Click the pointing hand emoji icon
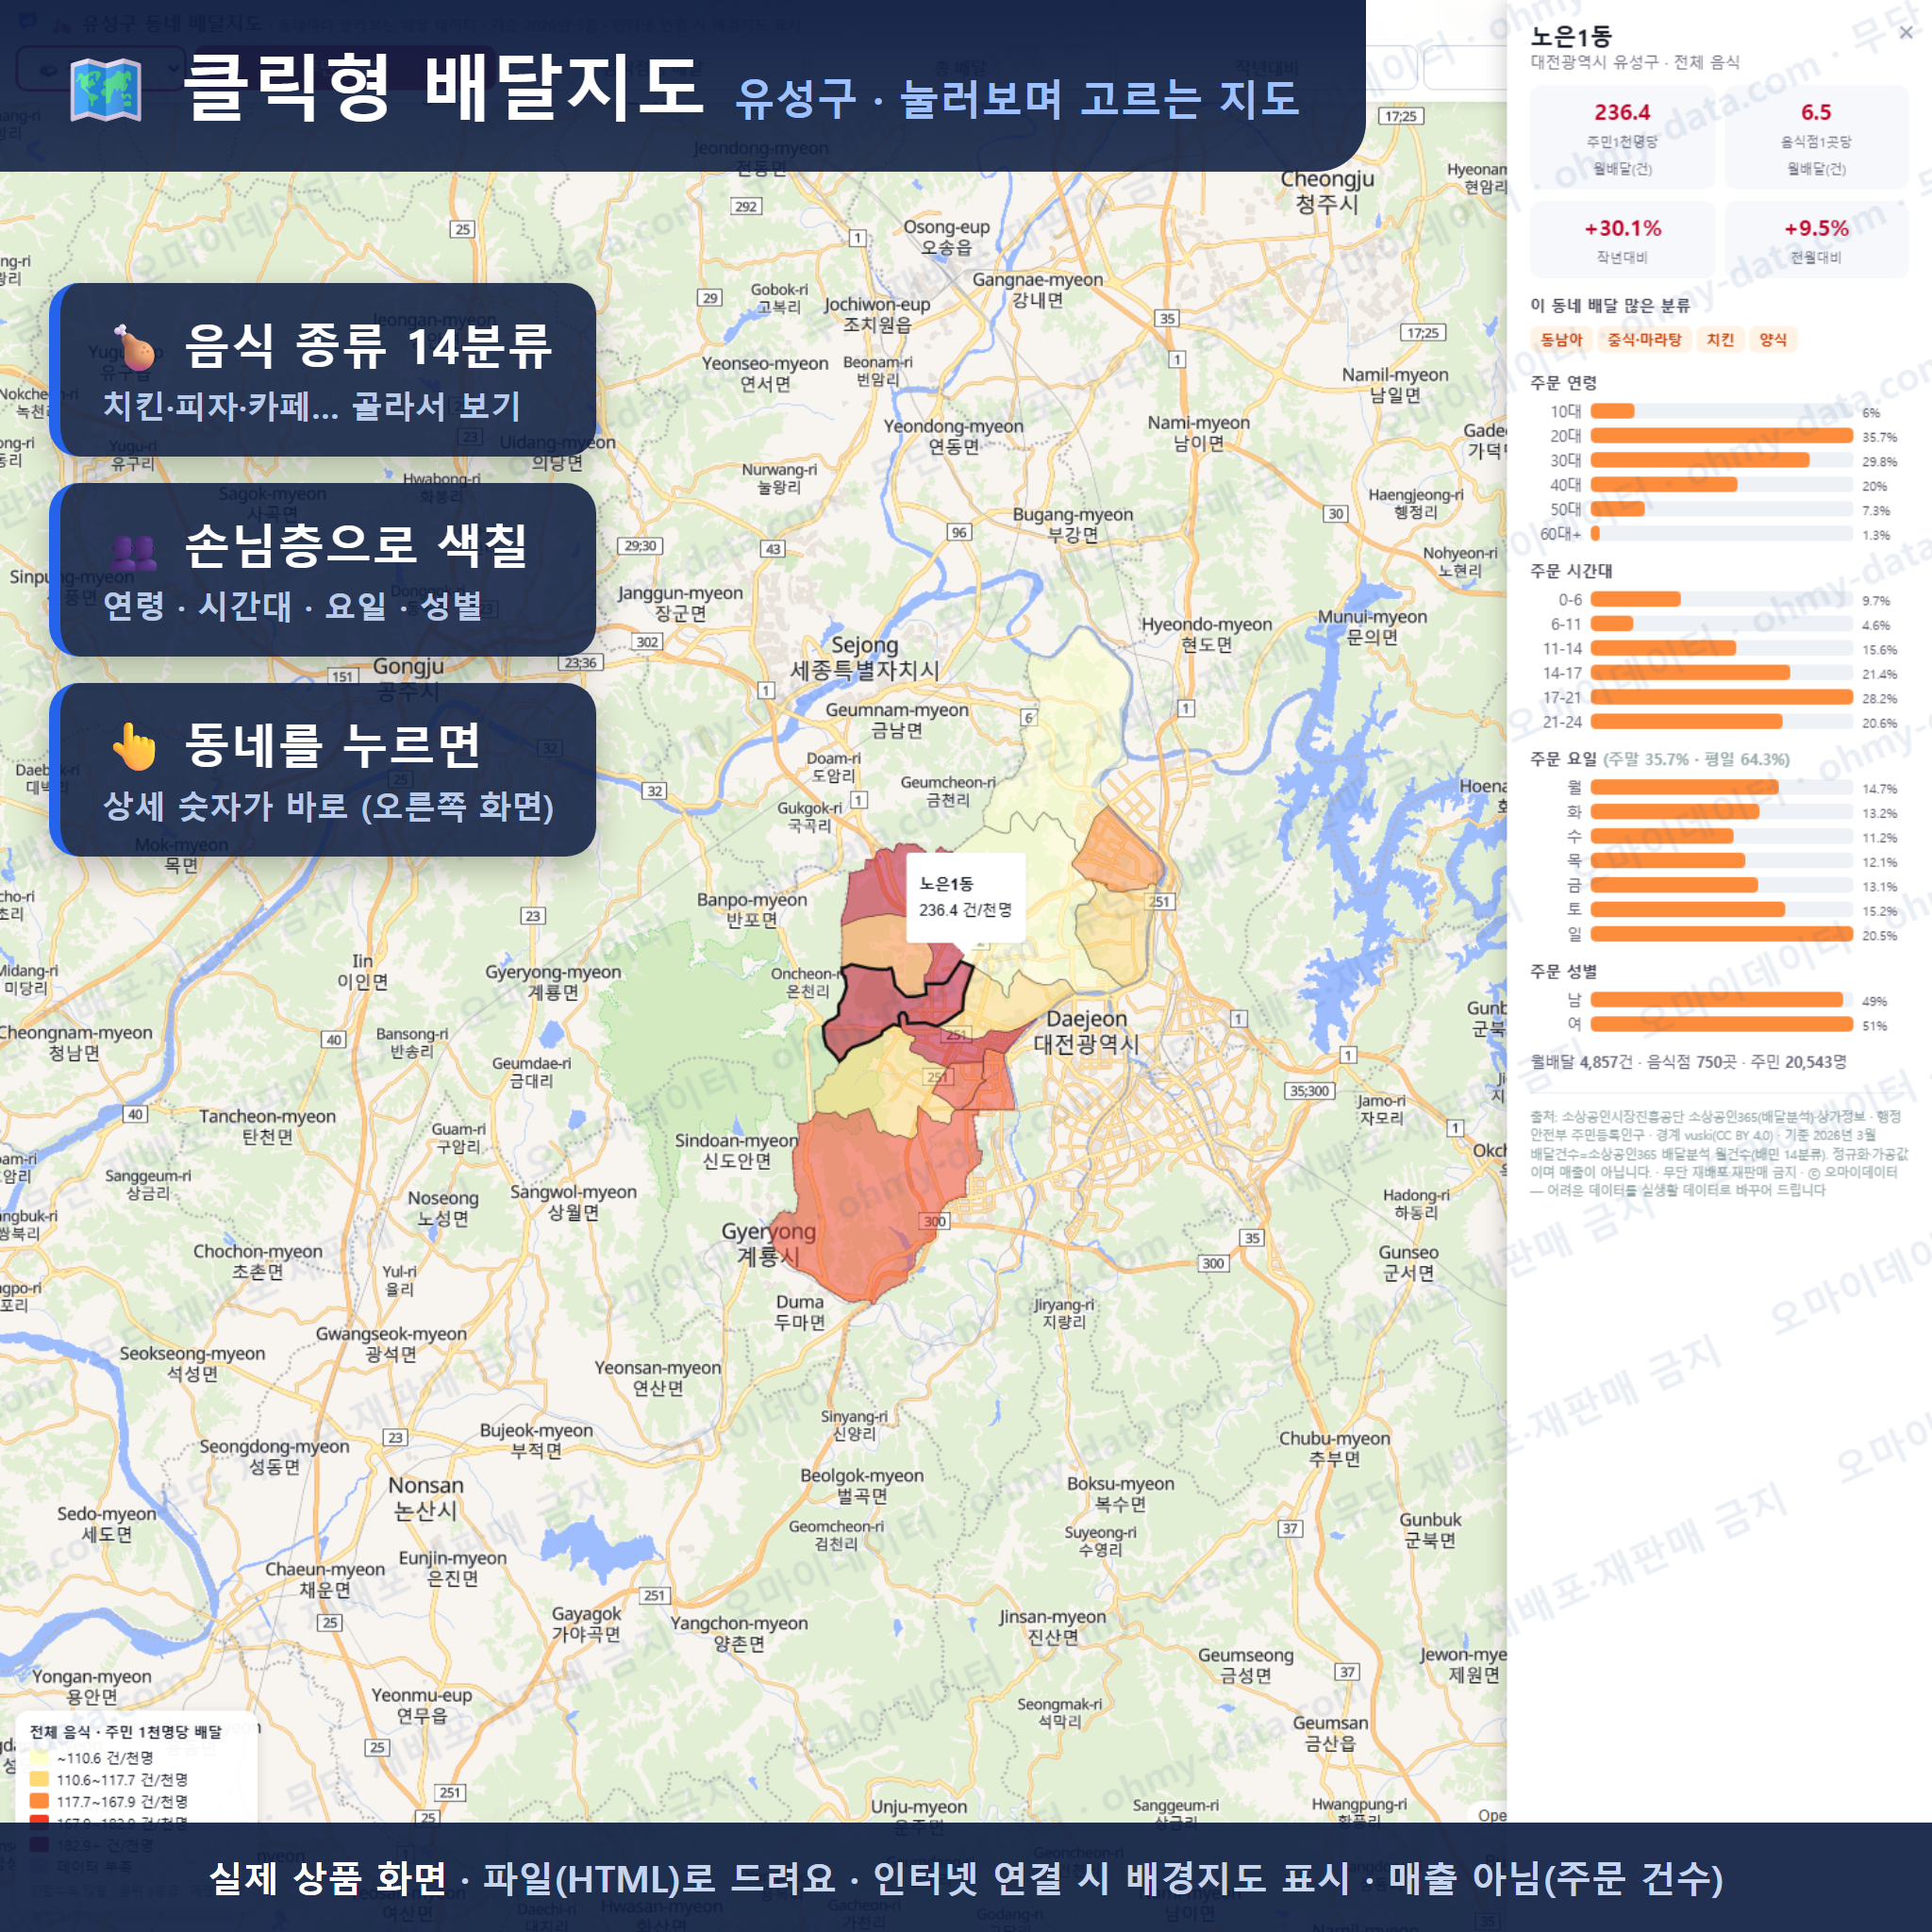This screenshot has width=1932, height=1932. click(x=134, y=746)
